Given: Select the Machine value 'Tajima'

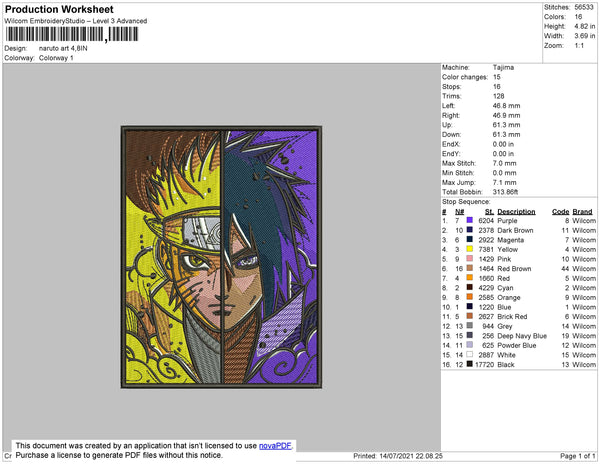Looking at the screenshot, I should [503, 67].
